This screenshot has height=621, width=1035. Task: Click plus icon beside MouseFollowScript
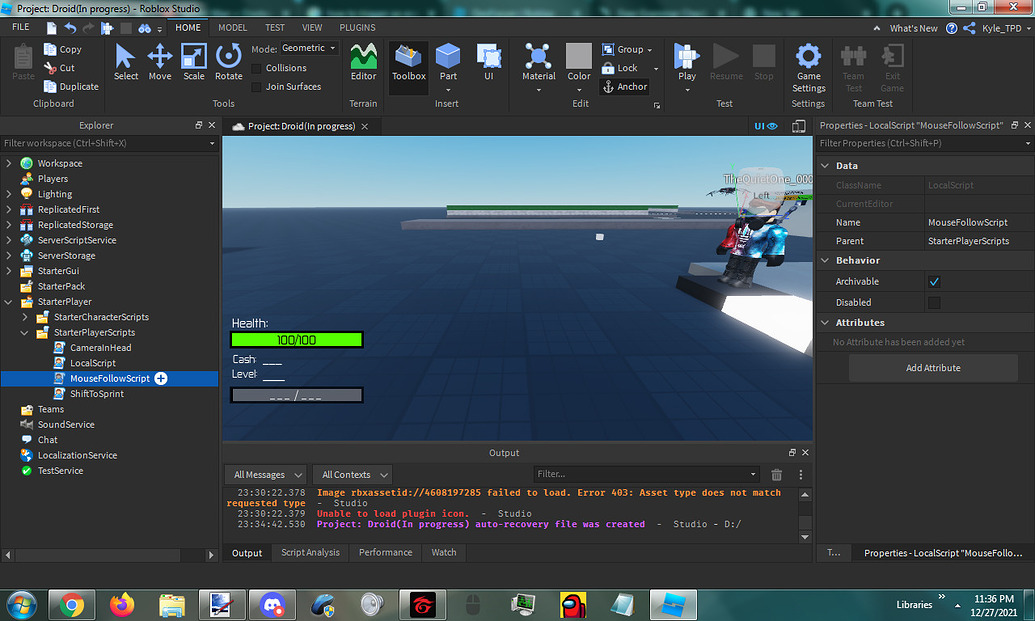161,378
